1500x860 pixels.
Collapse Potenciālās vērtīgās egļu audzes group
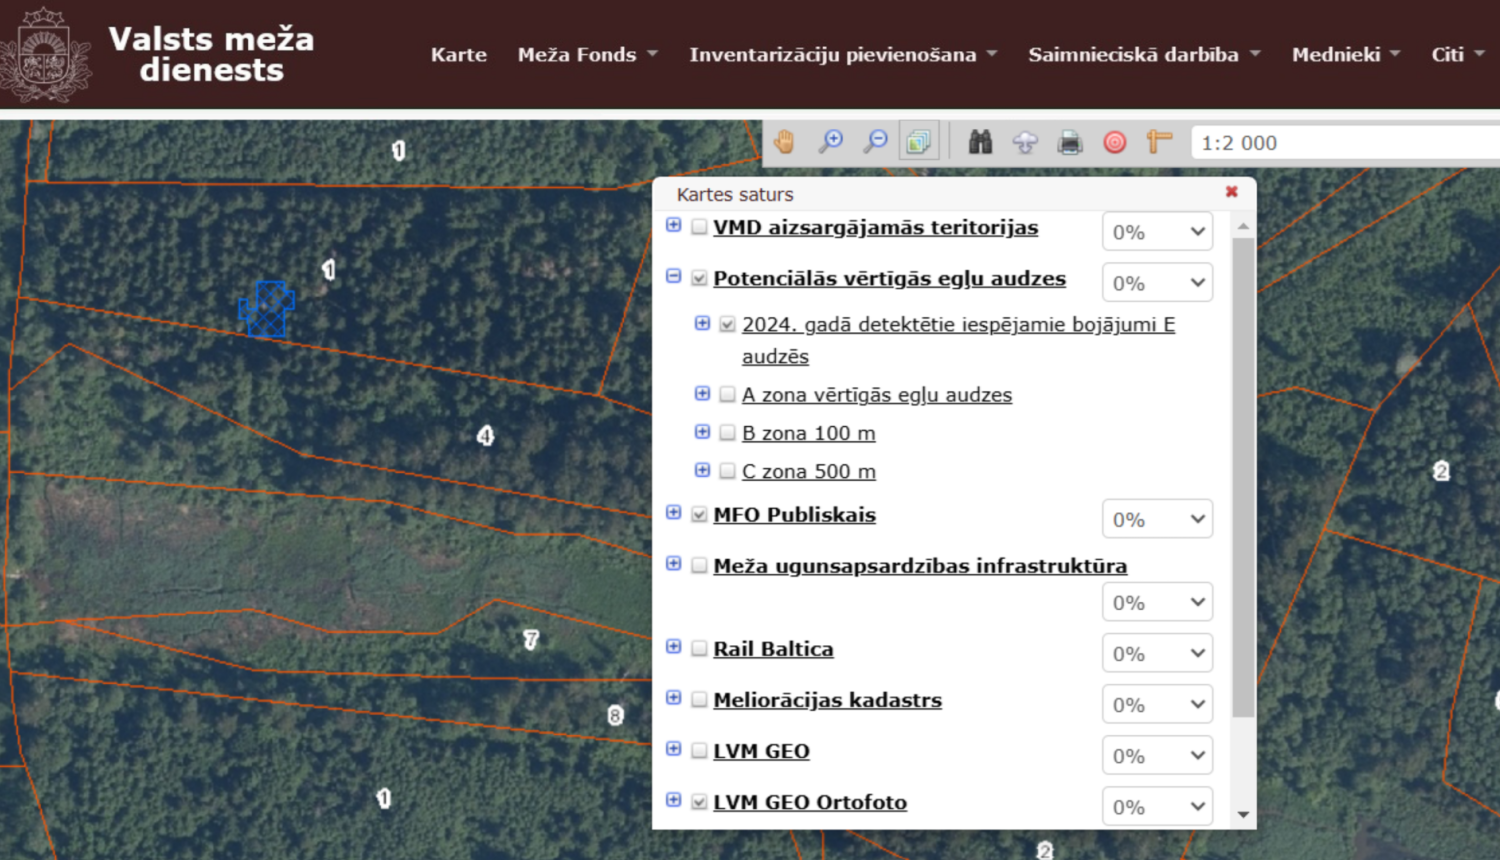674,276
